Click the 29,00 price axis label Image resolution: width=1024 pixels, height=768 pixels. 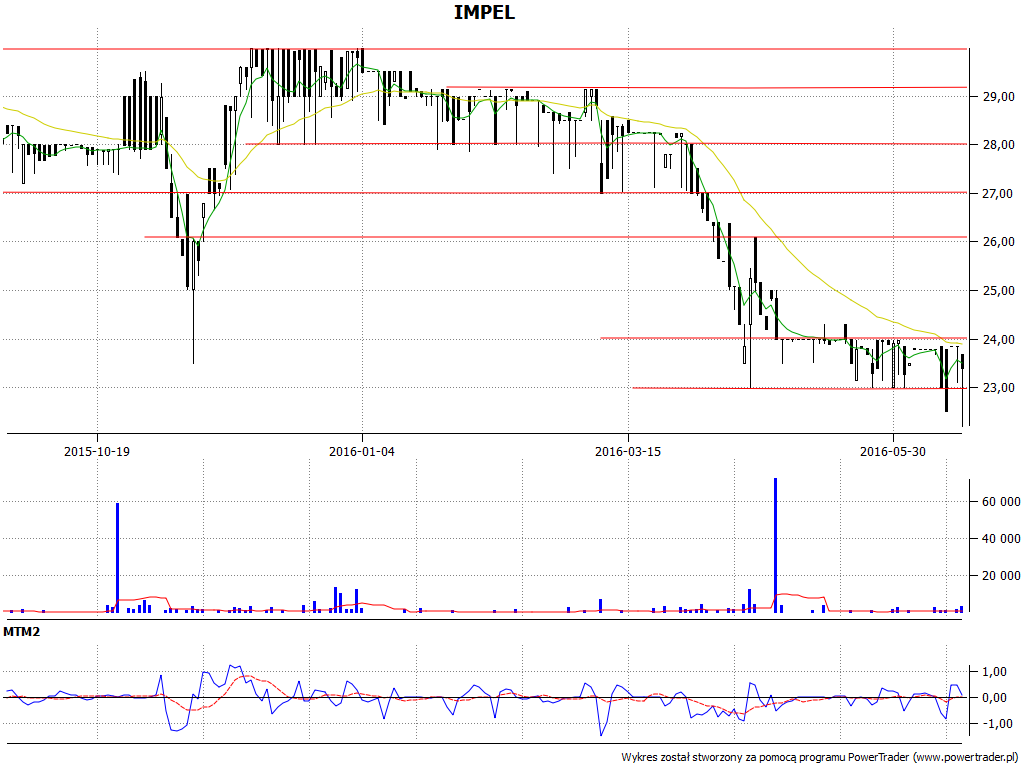coord(998,97)
